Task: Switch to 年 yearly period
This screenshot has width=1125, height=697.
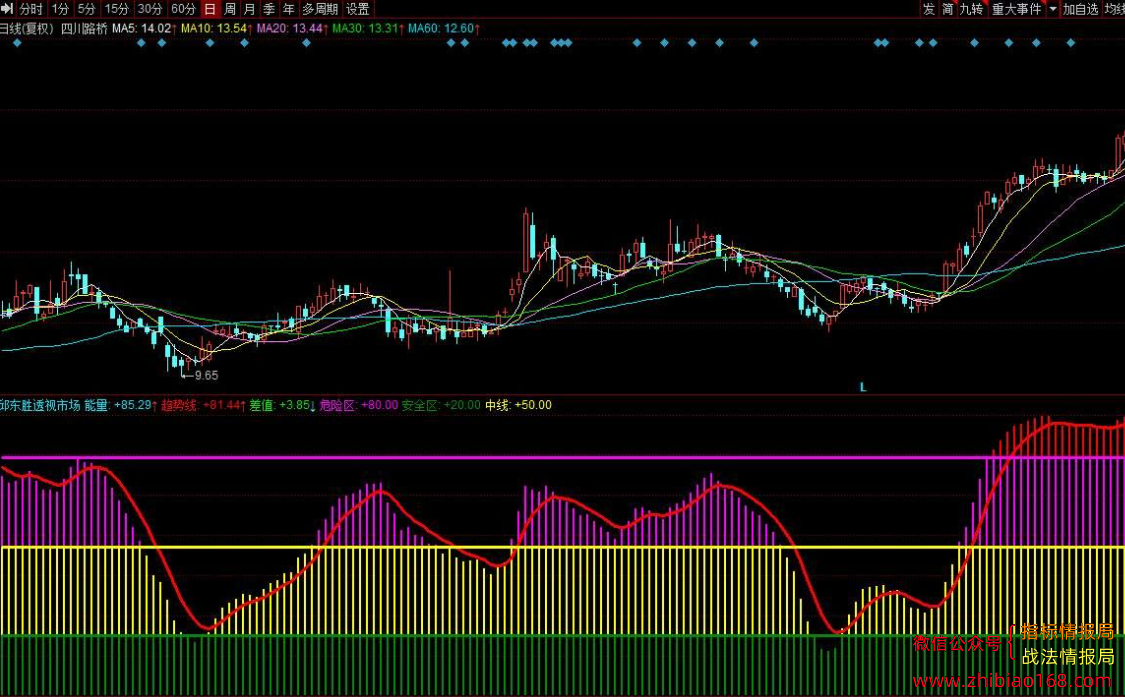Action: (x=288, y=9)
